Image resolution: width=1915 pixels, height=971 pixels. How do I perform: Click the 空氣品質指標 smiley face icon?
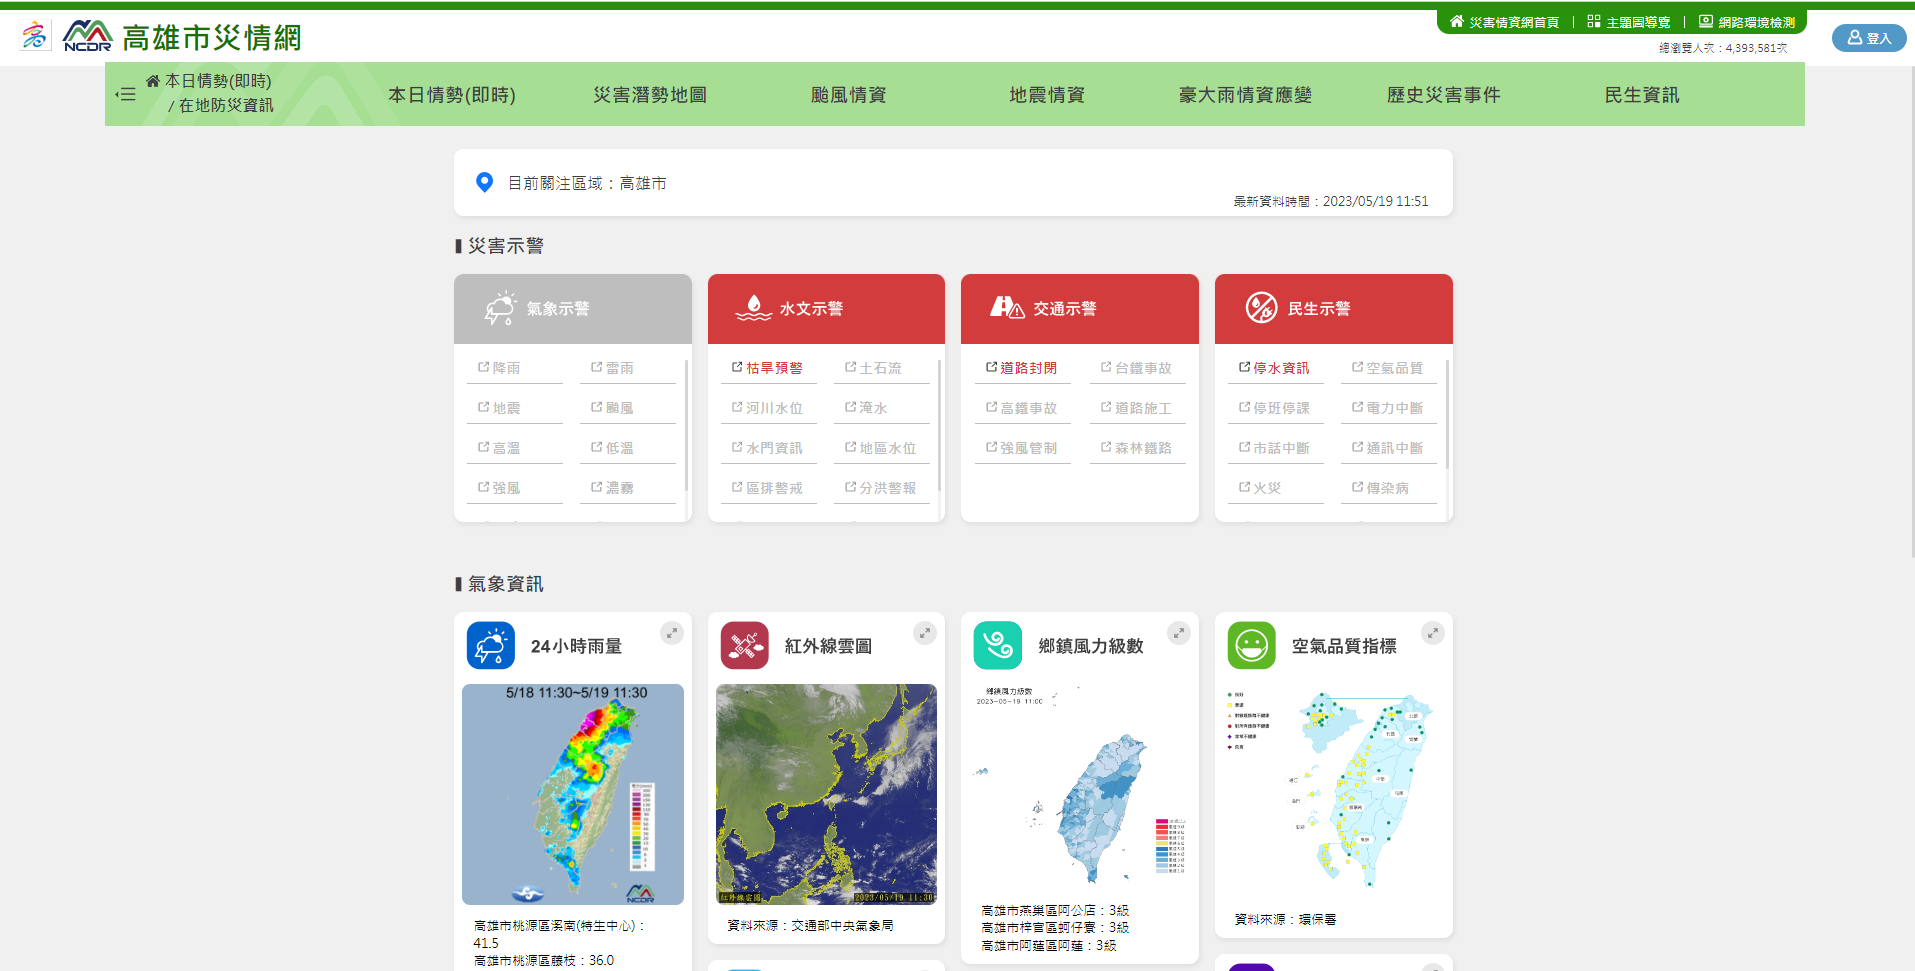(1251, 646)
